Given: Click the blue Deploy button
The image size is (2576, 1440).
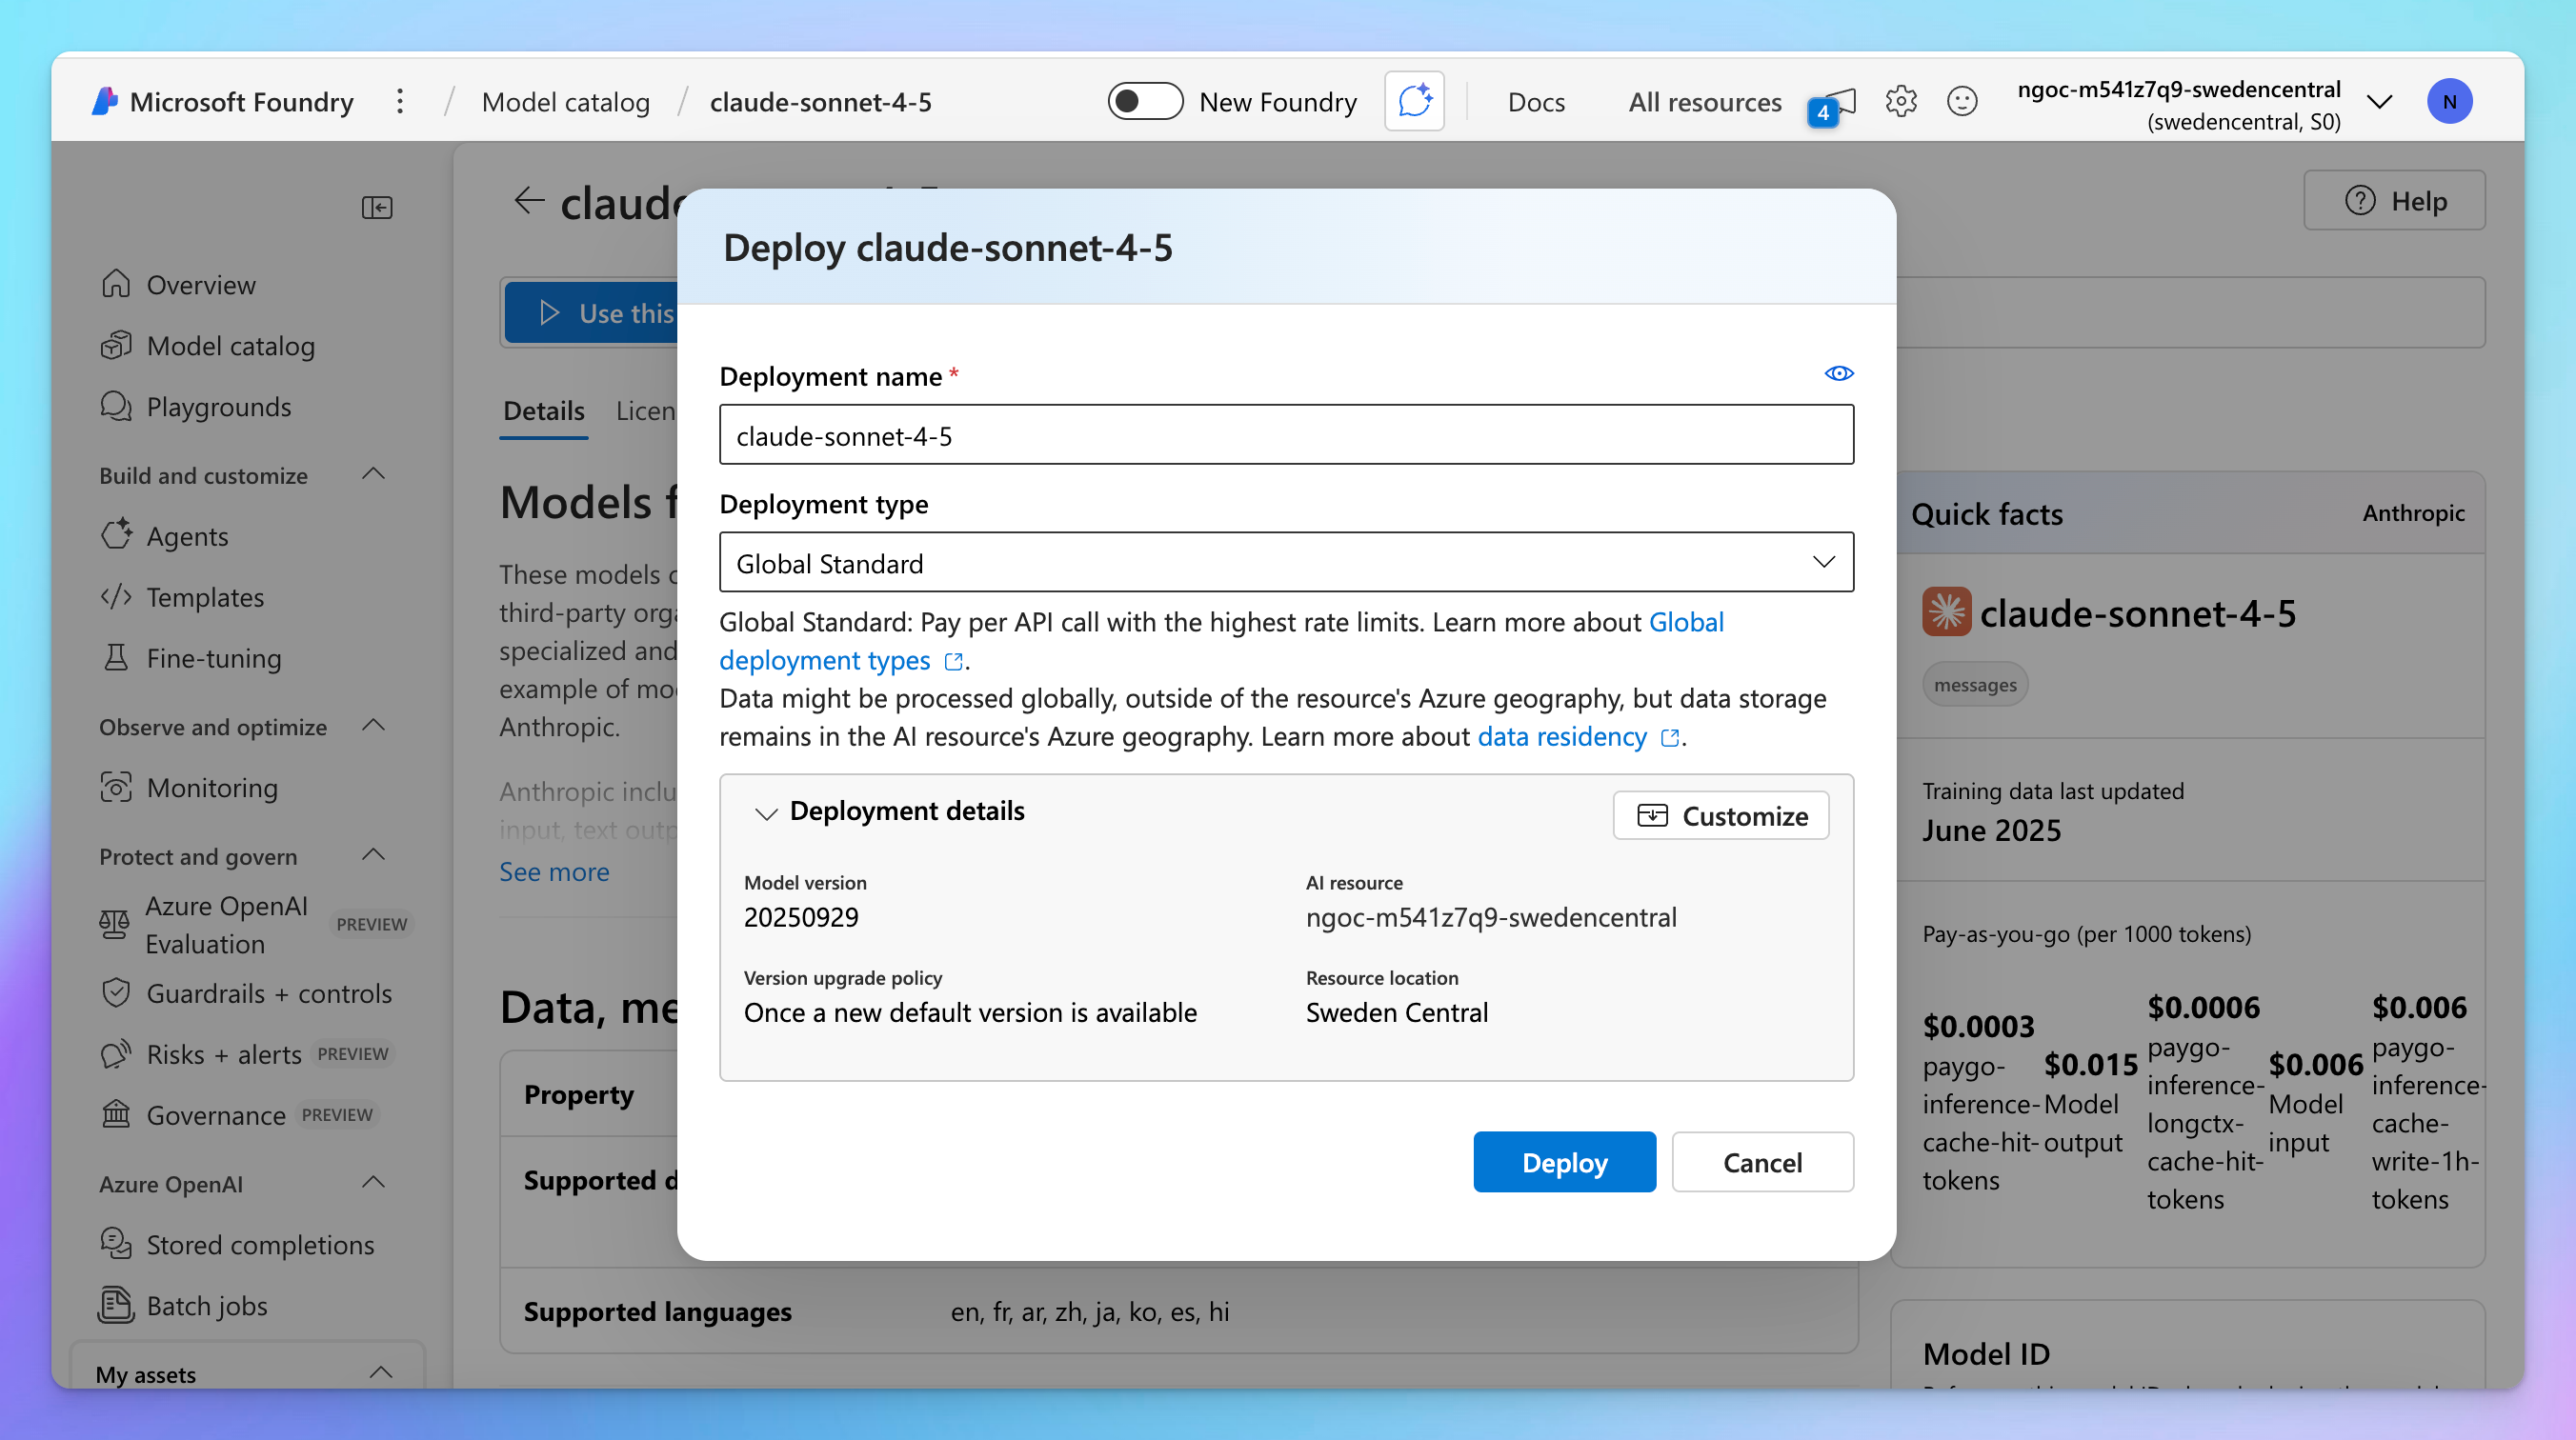Looking at the screenshot, I should [x=1564, y=1162].
